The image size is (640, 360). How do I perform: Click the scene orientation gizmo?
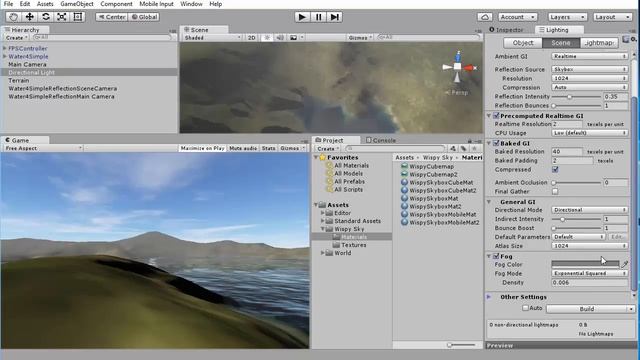click(x=458, y=67)
